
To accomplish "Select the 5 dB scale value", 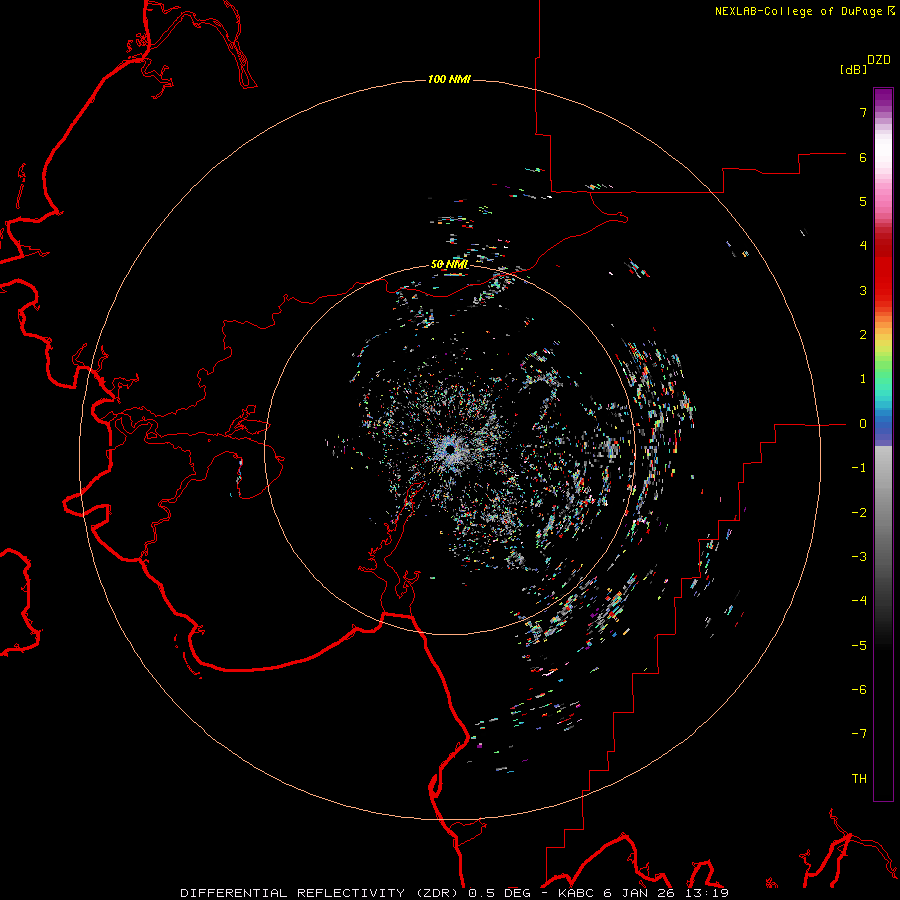I will tap(863, 201).
